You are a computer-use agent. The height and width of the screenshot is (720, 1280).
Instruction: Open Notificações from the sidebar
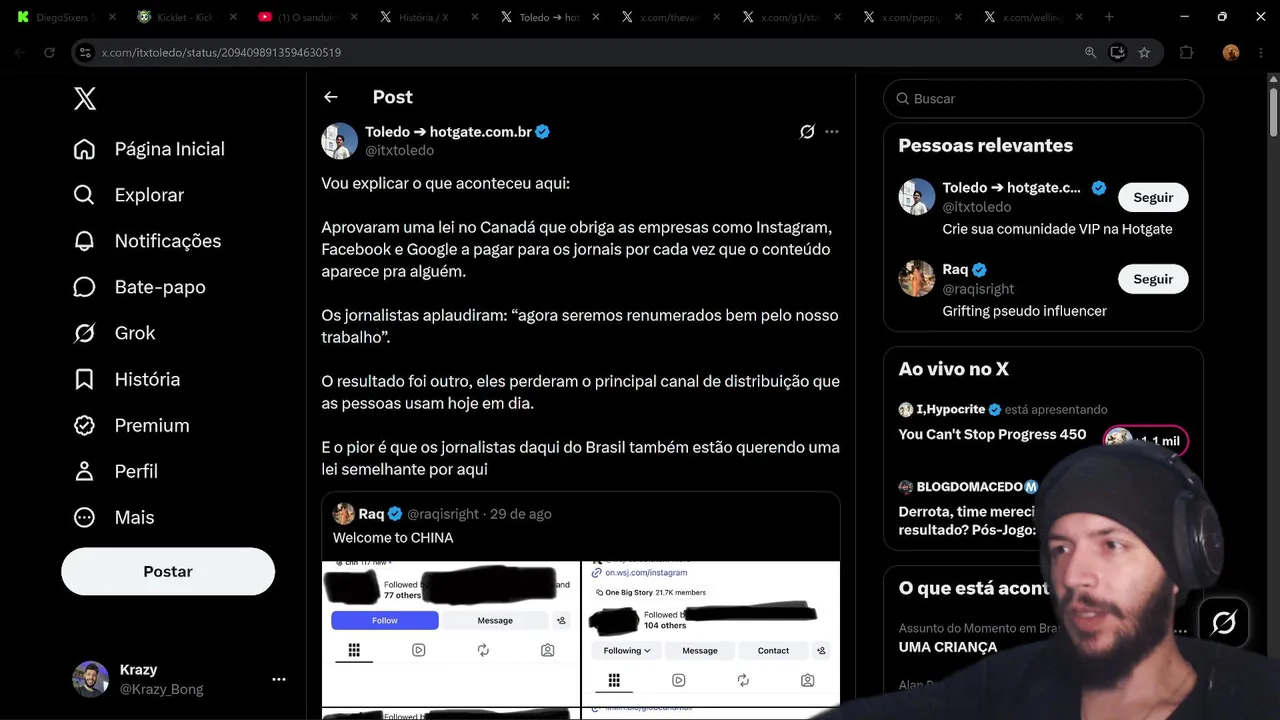147,241
